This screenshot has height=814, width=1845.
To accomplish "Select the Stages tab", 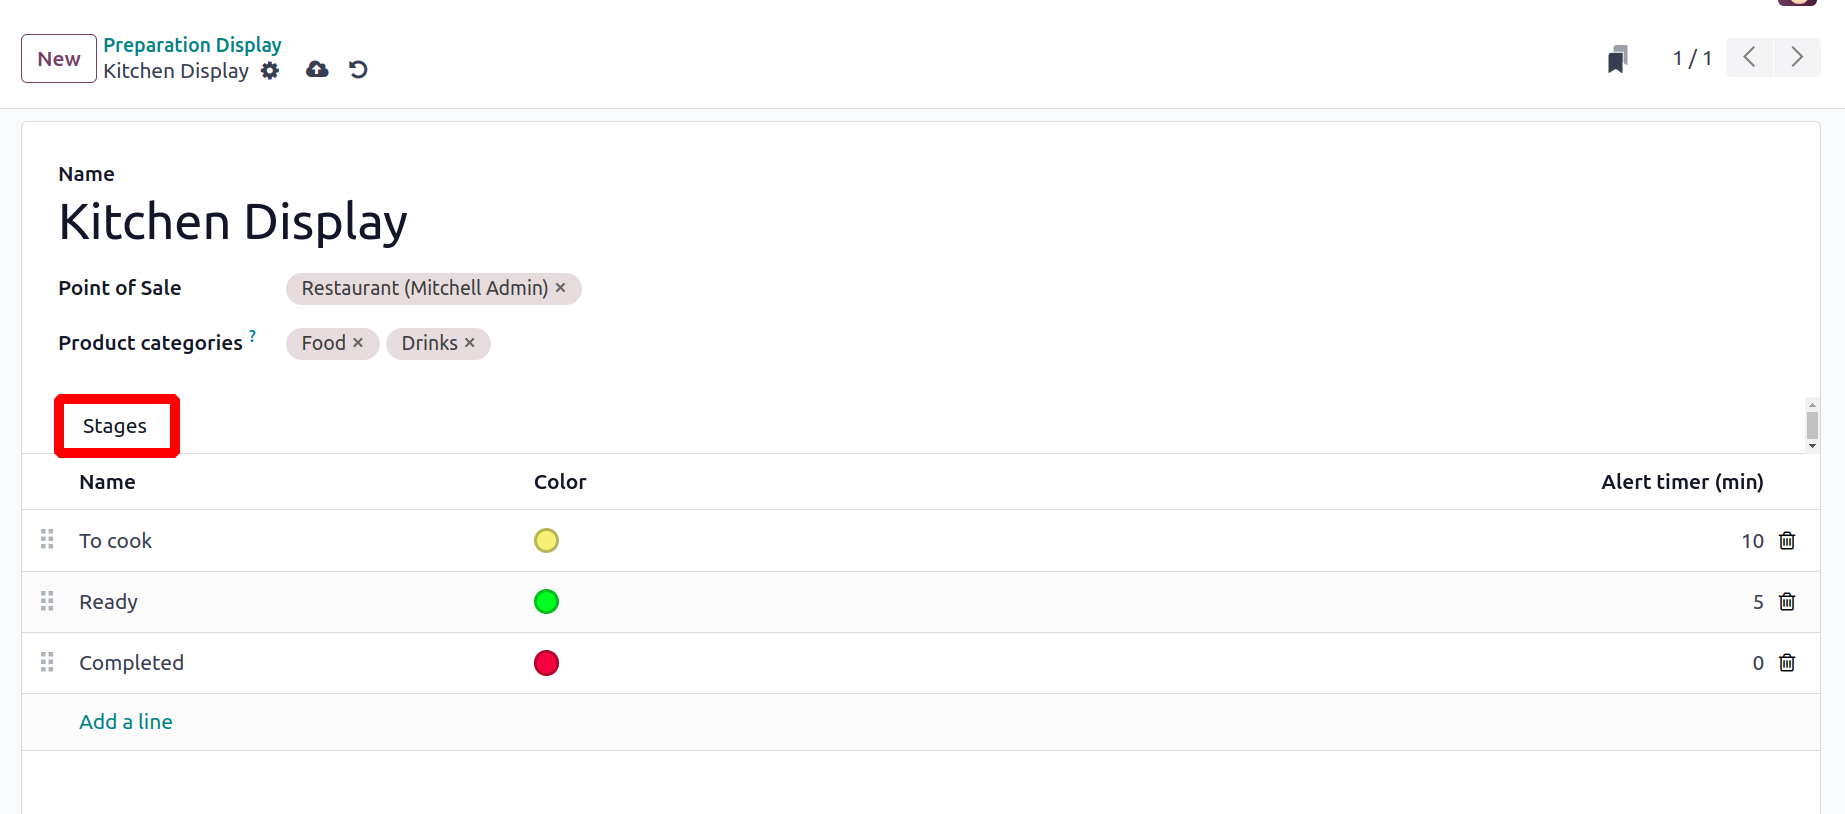I will 115,426.
